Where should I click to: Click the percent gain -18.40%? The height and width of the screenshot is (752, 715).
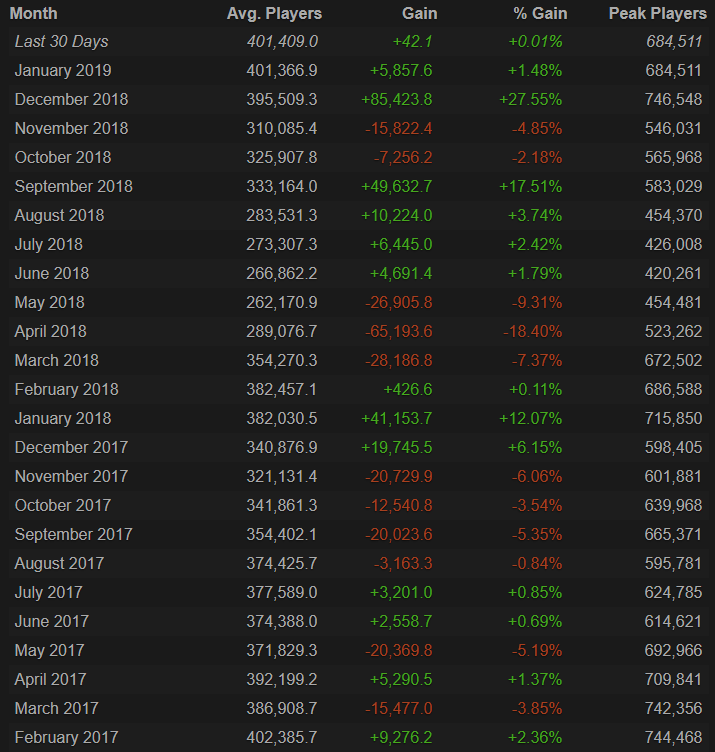point(532,331)
